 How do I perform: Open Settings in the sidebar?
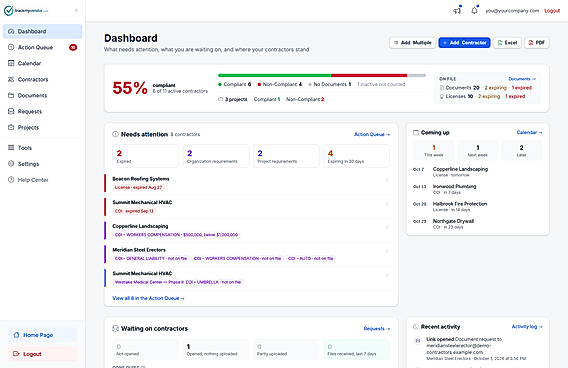[42, 164]
